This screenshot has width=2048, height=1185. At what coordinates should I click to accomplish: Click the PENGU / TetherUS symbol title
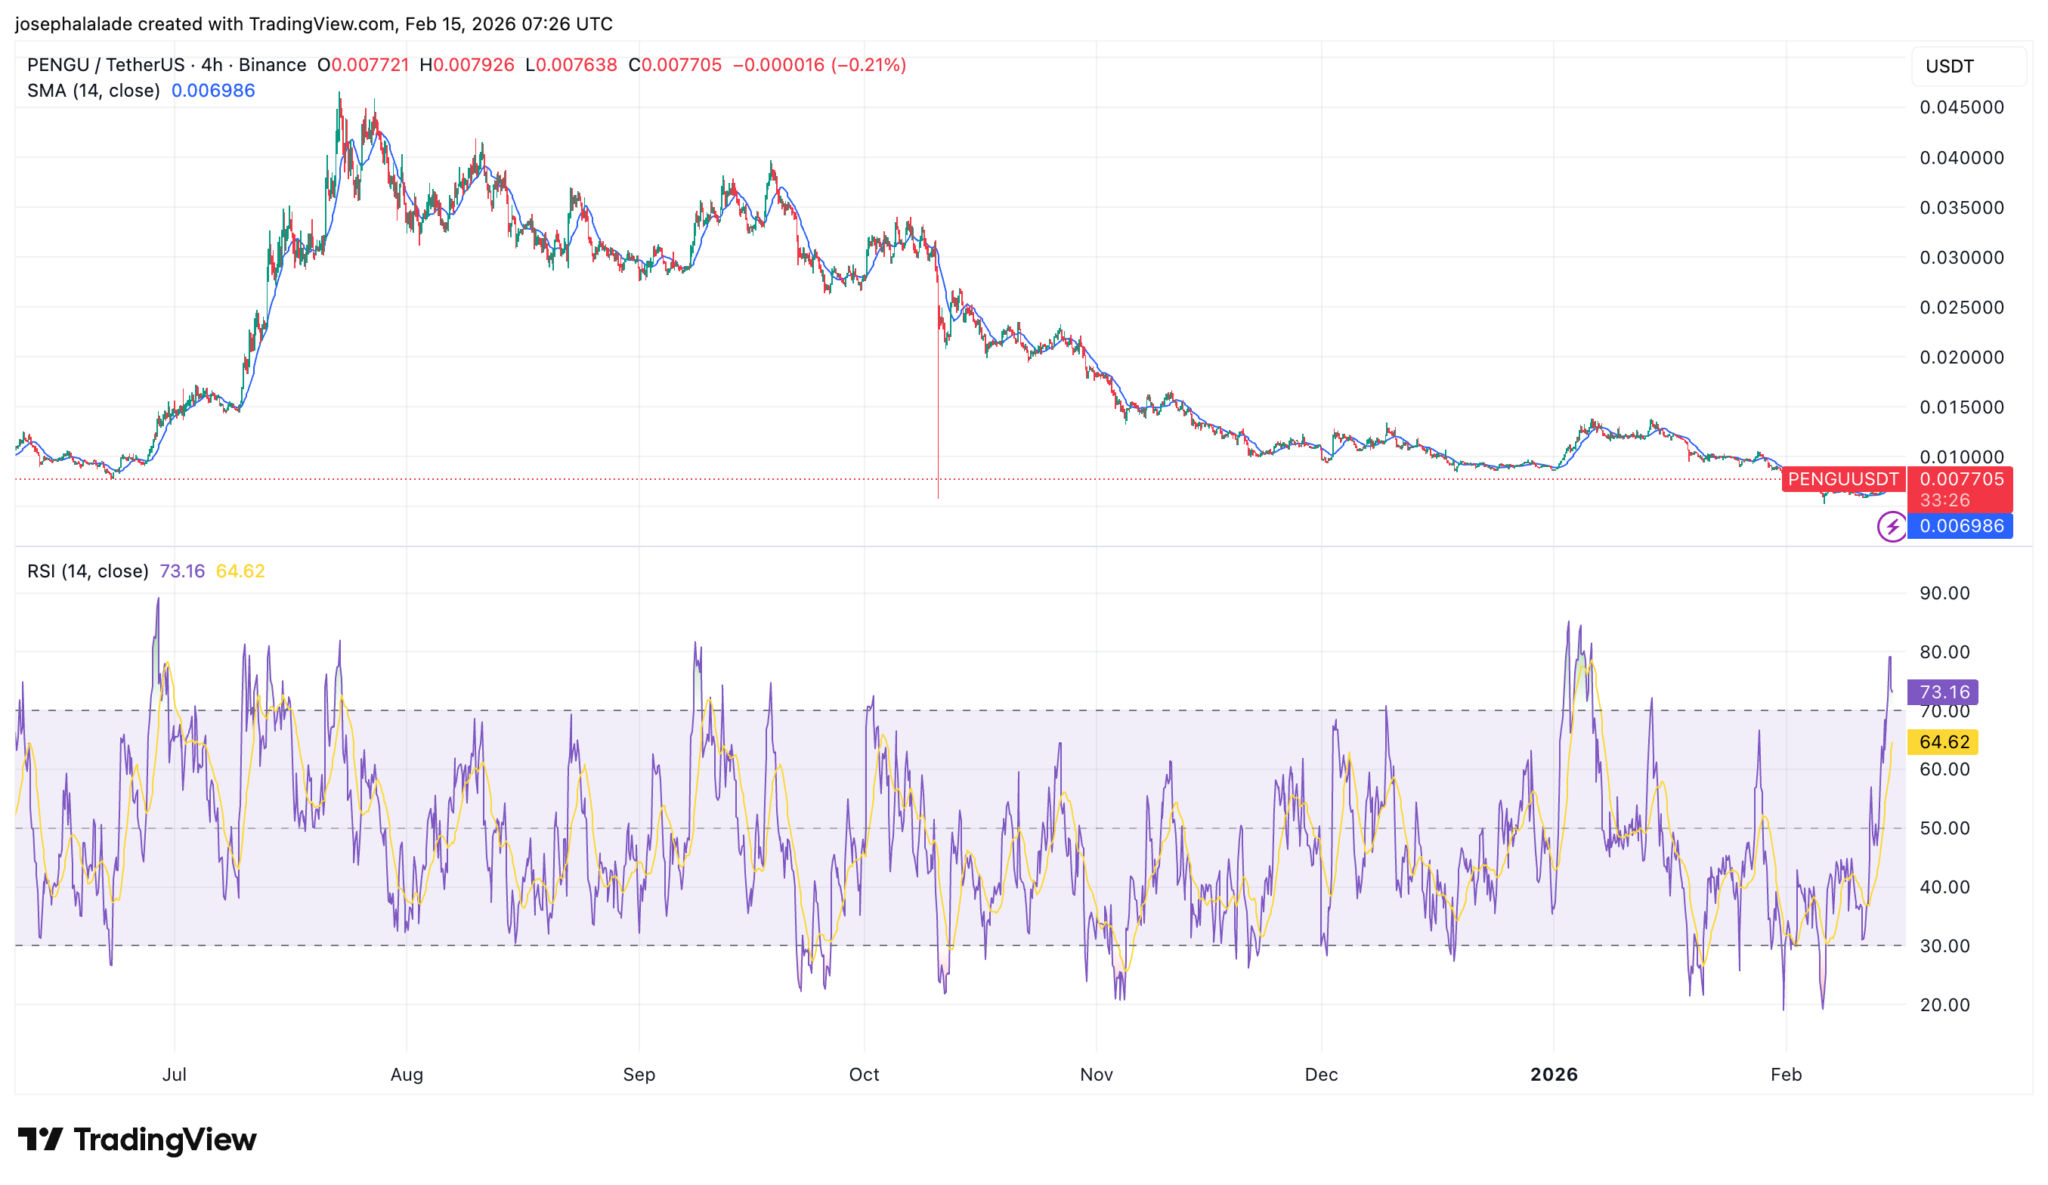coord(106,65)
